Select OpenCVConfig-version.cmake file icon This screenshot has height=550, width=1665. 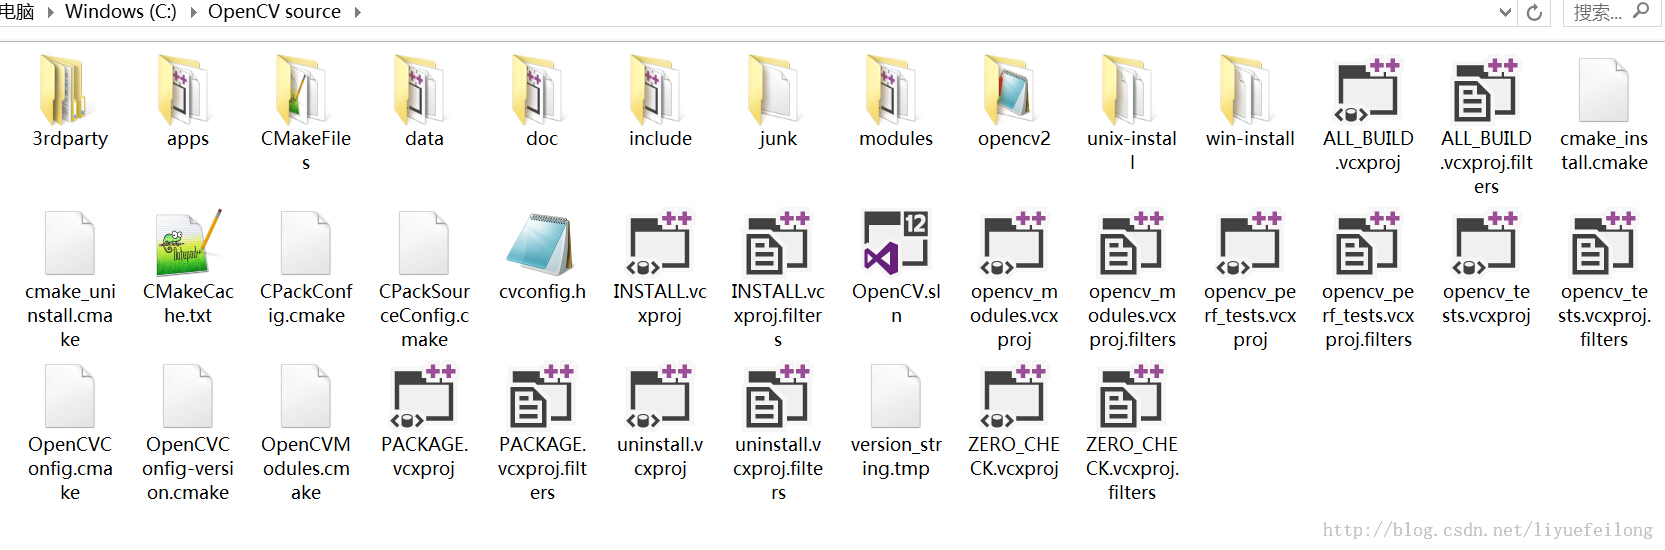coord(188,396)
